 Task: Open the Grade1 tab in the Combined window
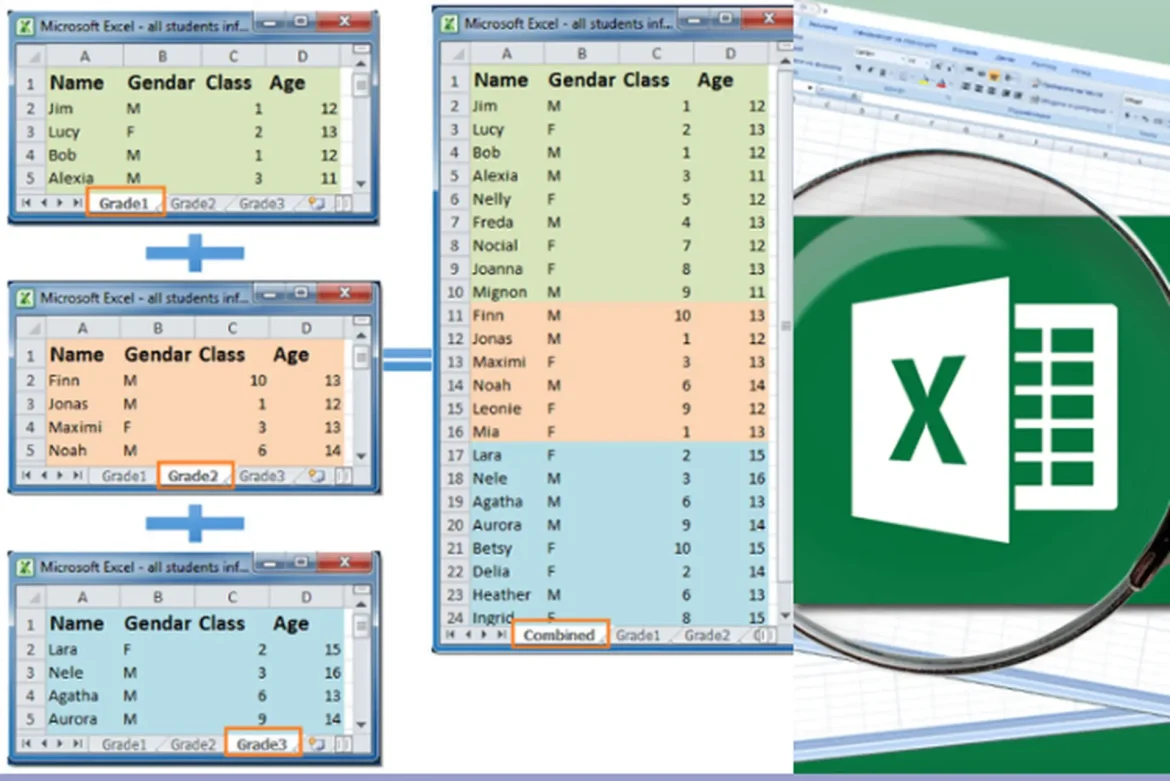tap(638, 635)
